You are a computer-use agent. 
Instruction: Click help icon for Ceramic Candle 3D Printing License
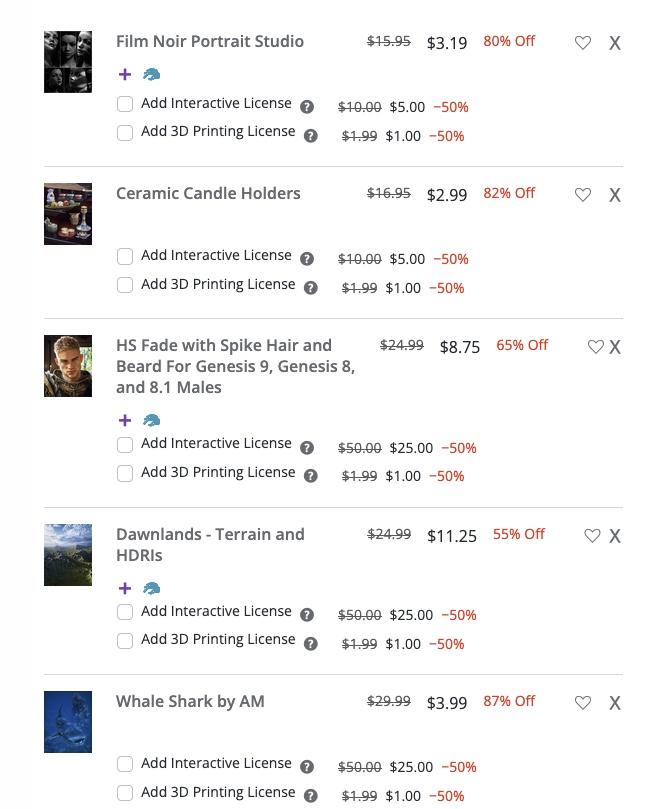click(x=311, y=288)
